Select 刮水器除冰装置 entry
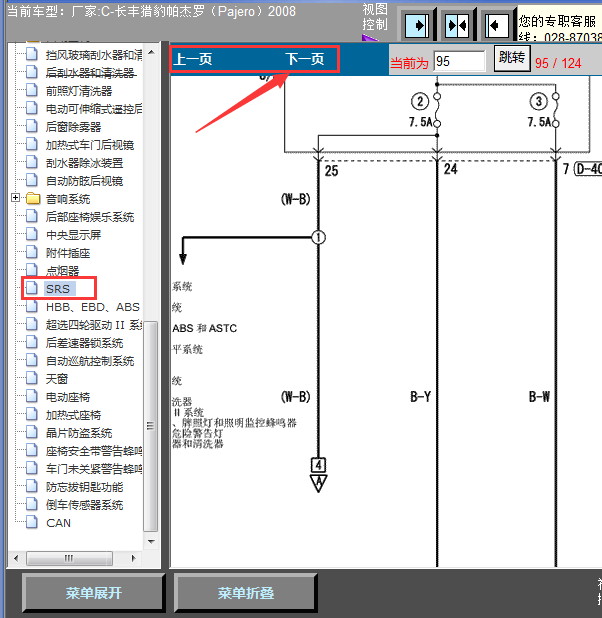 pos(84,163)
